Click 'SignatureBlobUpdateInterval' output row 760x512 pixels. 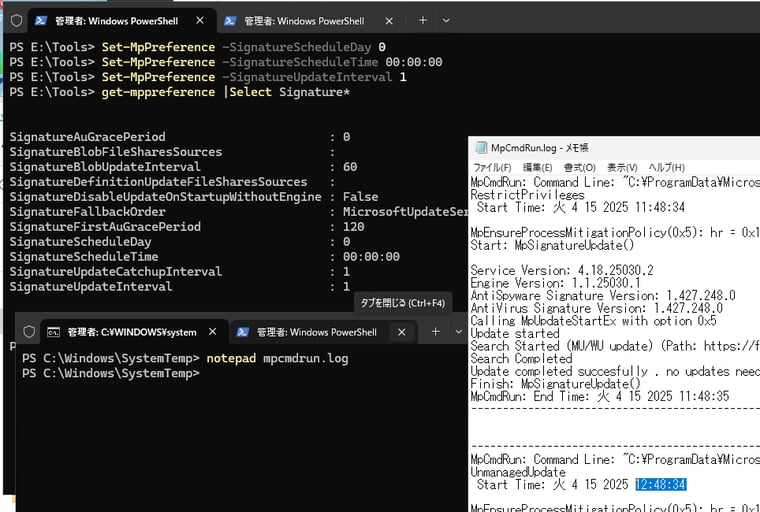183,167
